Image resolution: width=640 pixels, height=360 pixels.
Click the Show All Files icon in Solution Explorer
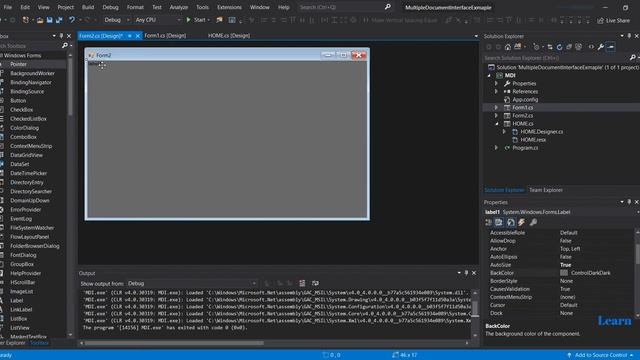point(578,47)
